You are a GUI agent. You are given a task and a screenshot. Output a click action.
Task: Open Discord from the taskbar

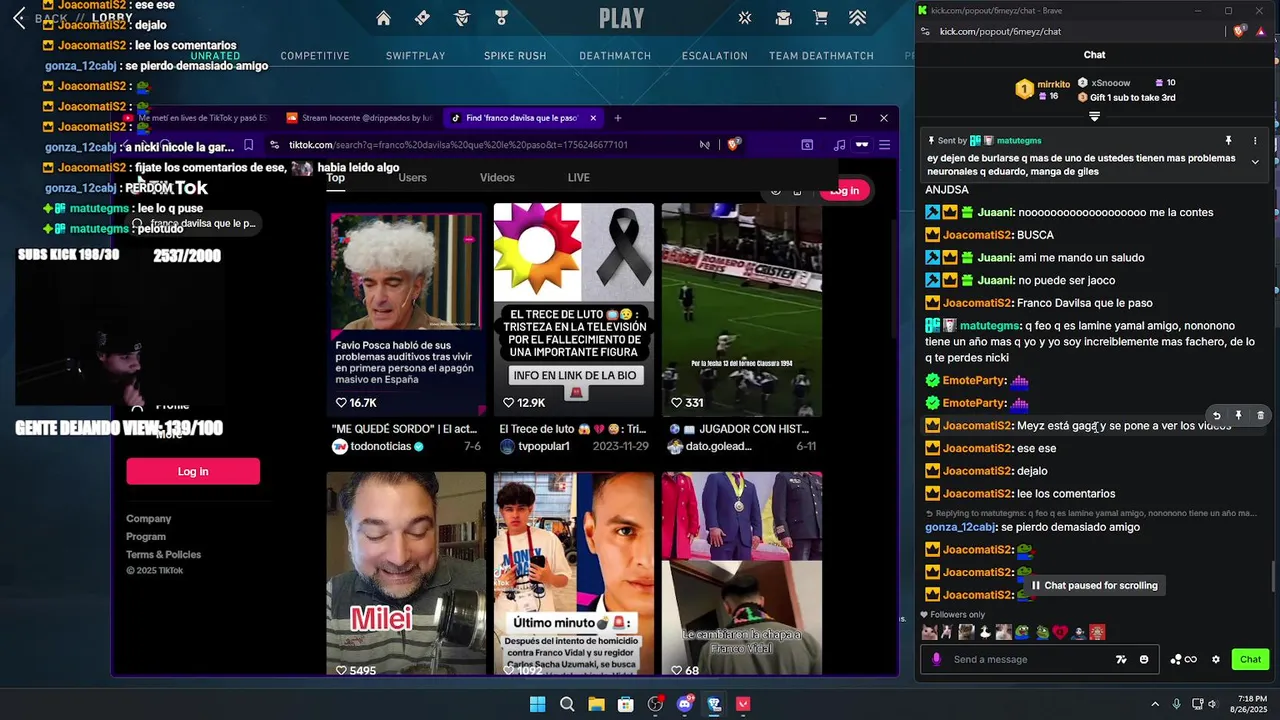click(x=684, y=704)
